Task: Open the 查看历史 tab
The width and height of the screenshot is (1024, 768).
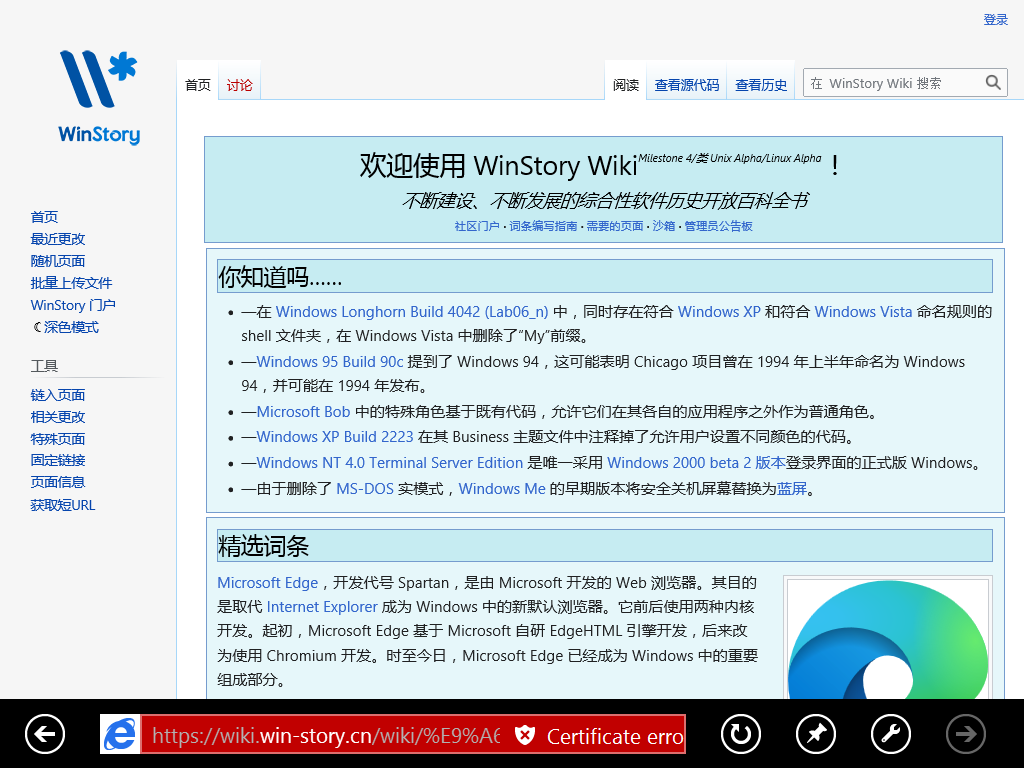Action: [x=761, y=85]
